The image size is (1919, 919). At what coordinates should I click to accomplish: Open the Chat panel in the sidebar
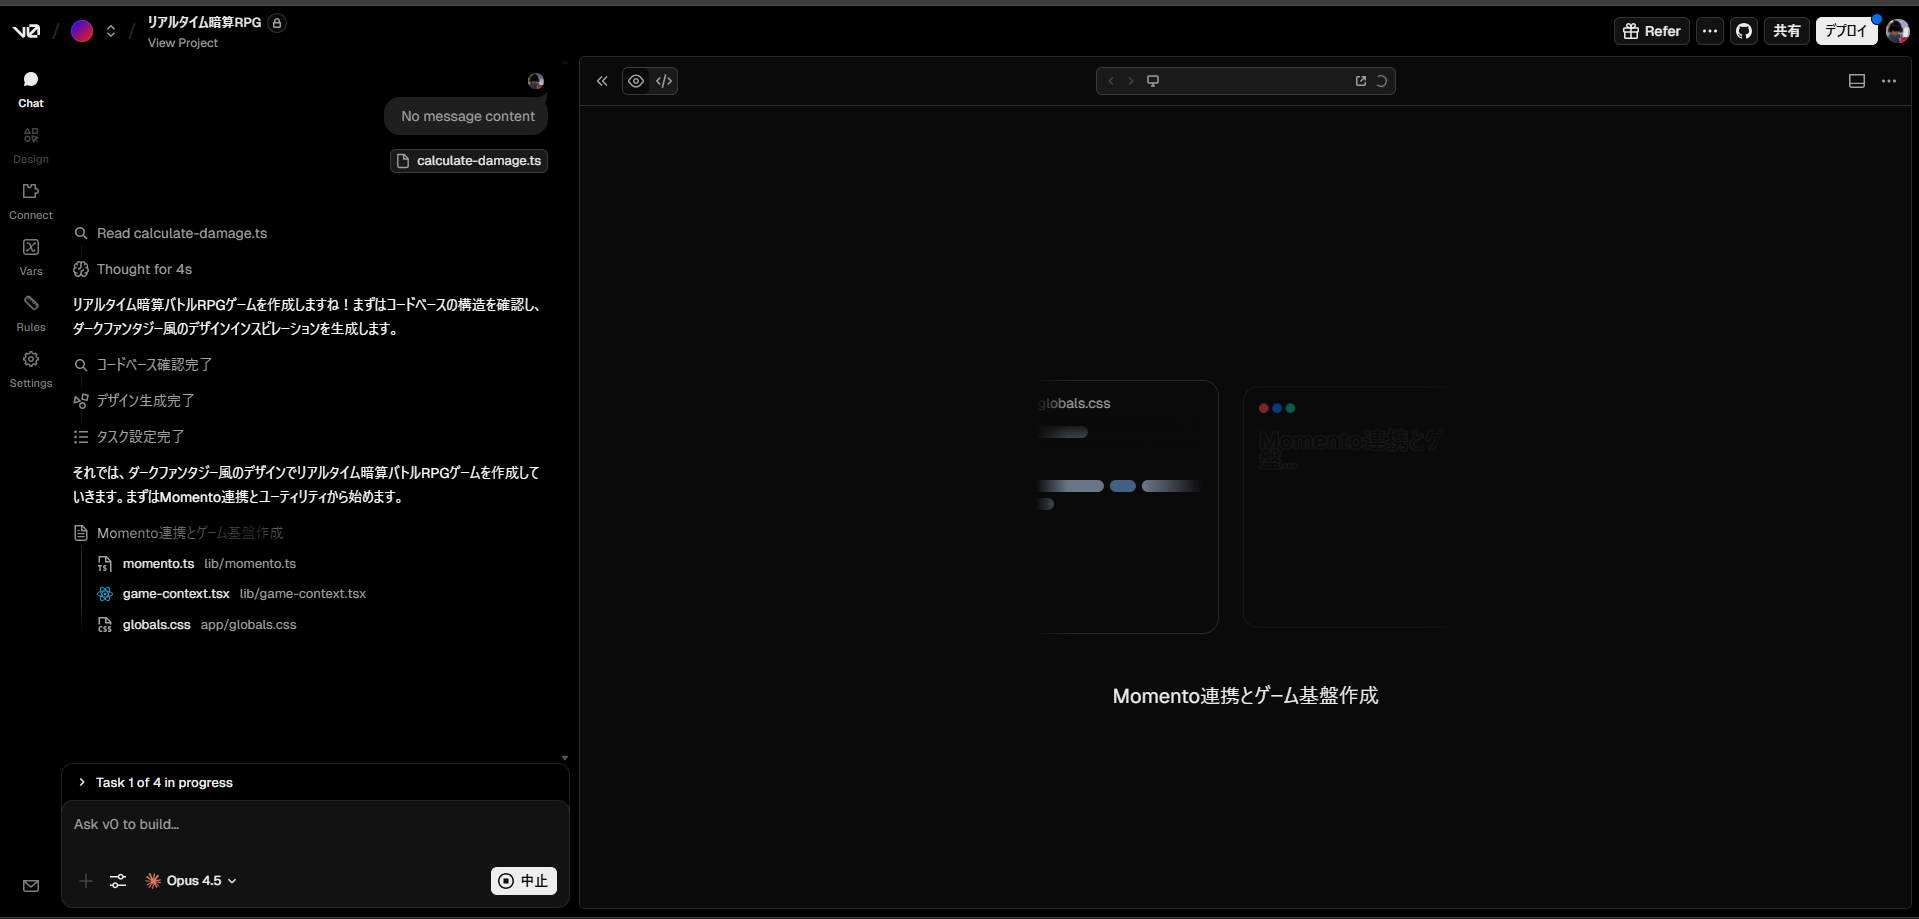pos(31,88)
